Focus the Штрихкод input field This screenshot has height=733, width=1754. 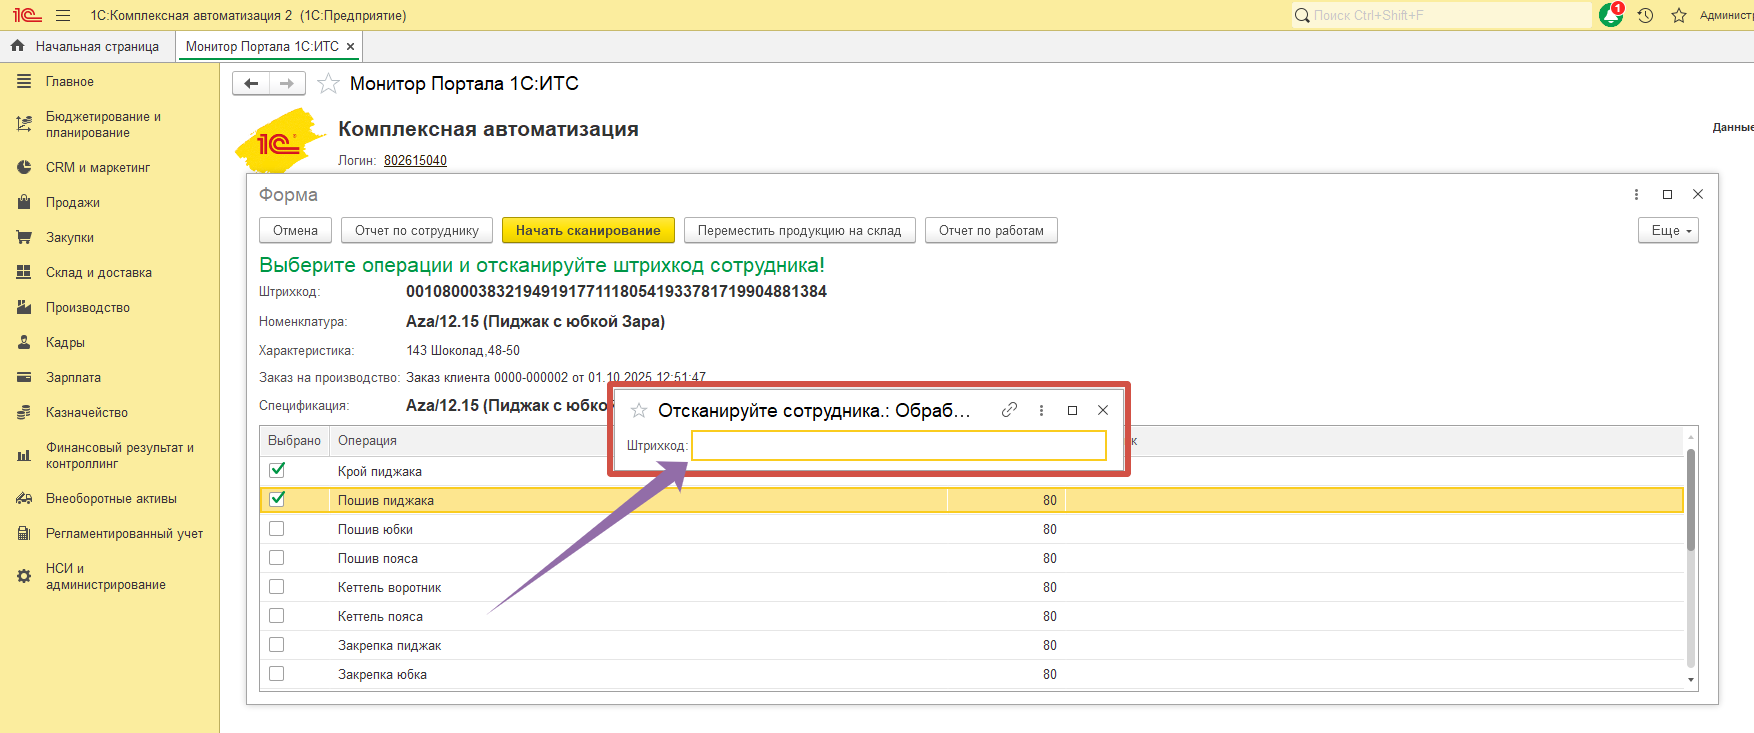898,445
